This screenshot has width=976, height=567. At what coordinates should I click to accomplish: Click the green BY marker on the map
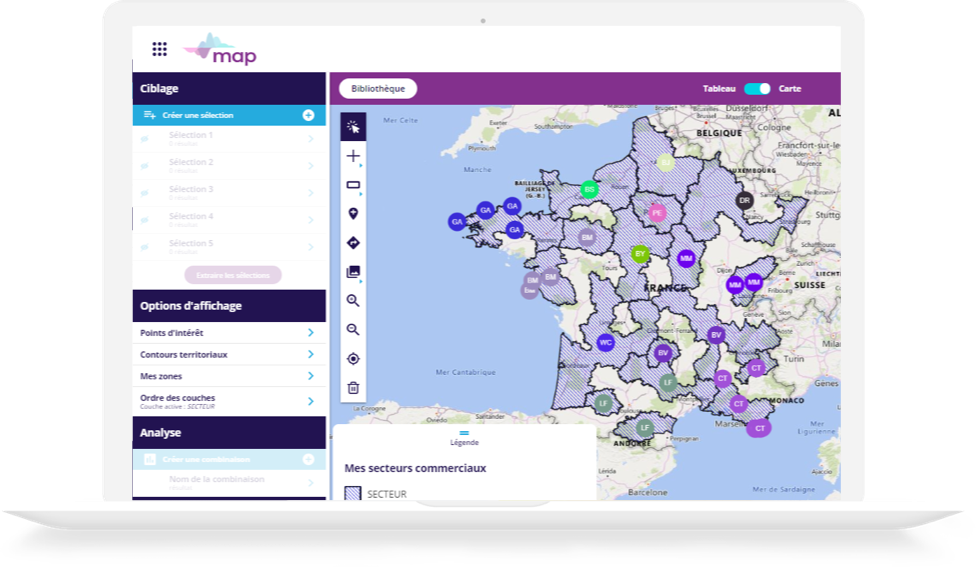(640, 254)
